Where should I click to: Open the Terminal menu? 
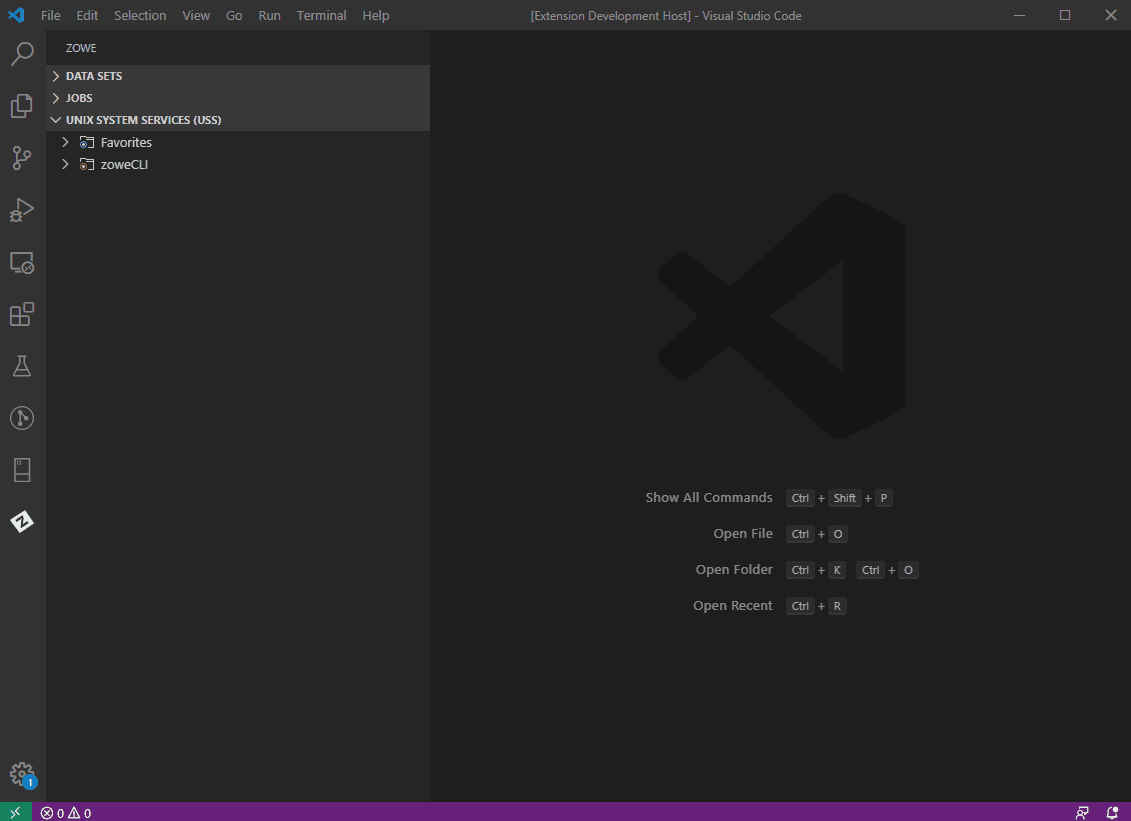[x=322, y=15]
